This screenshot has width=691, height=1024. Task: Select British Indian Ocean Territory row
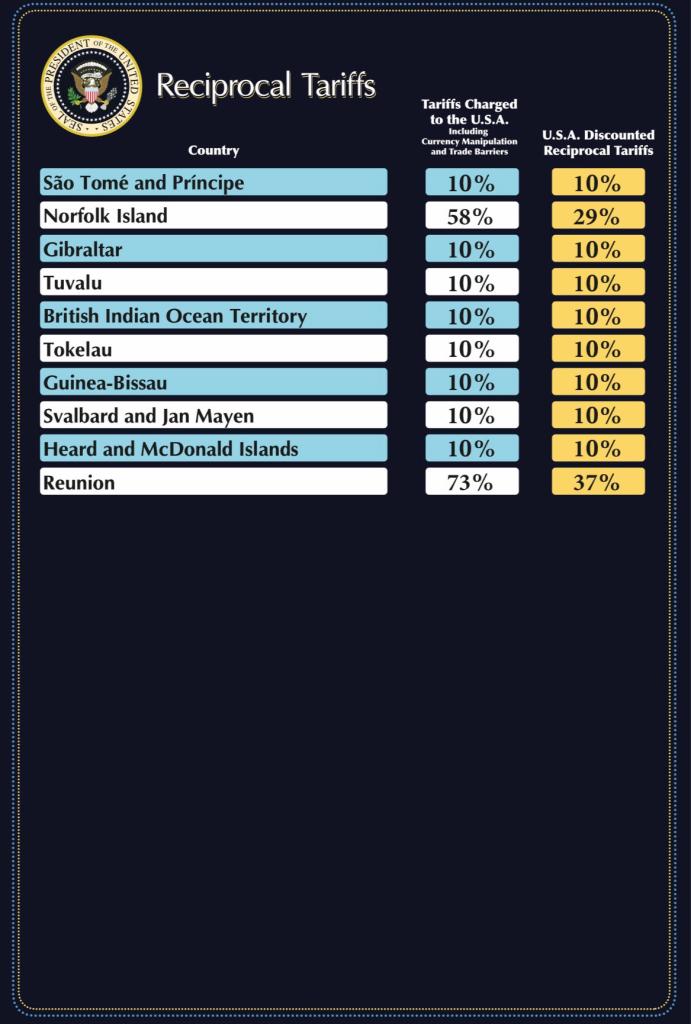213,316
